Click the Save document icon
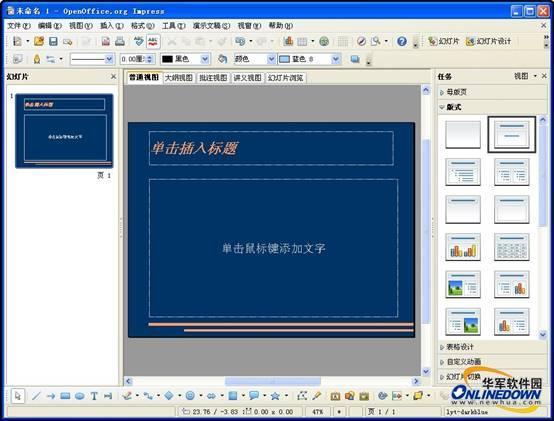Image resolution: width=554 pixels, height=421 pixels. pos(53,41)
